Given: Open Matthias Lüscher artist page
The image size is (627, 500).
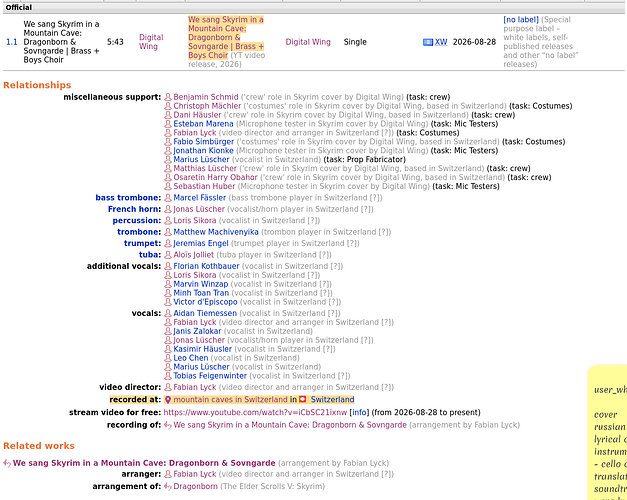Looking at the screenshot, I should pyautogui.click(x=205, y=168).
